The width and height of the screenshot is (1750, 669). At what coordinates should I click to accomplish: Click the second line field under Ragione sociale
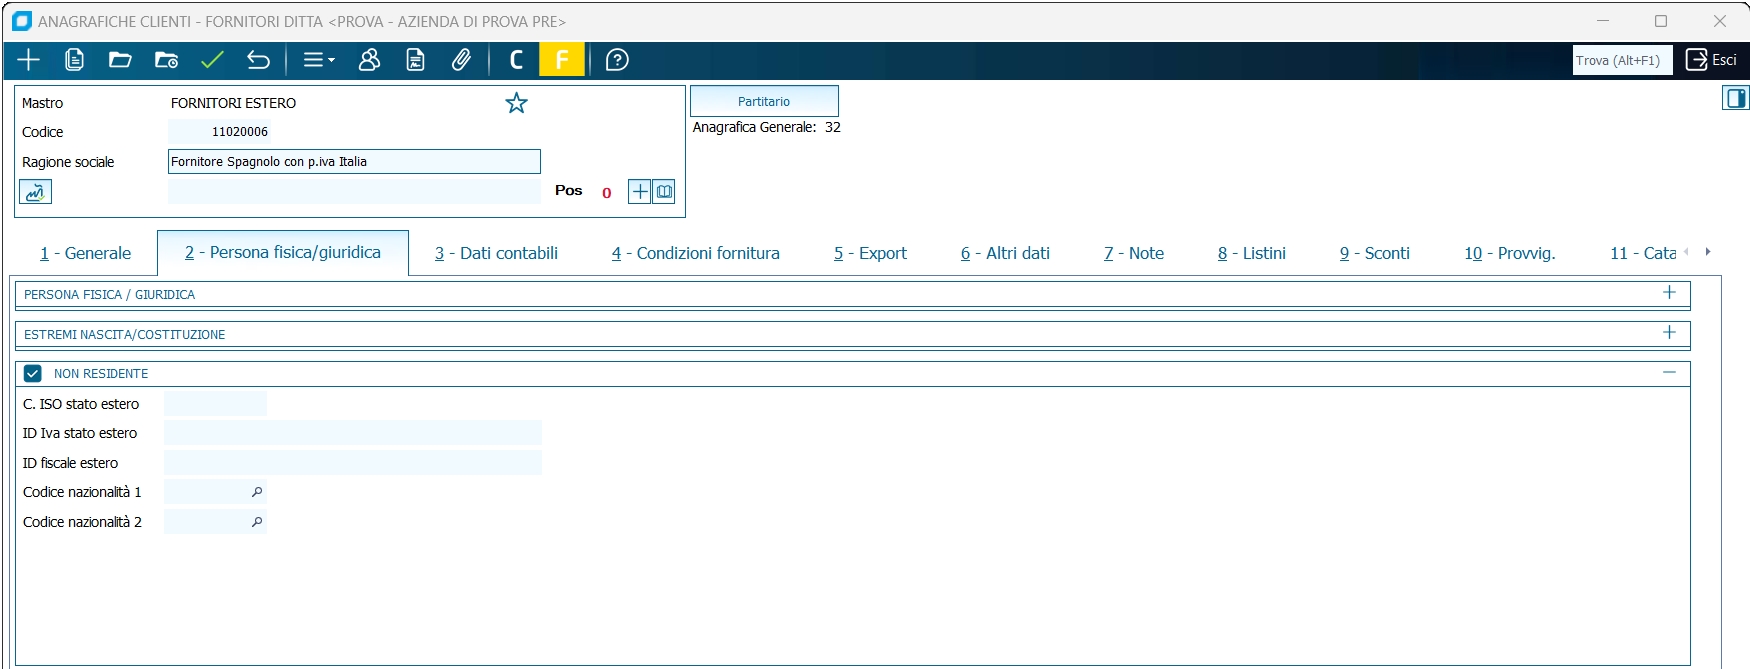[x=354, y=191]
